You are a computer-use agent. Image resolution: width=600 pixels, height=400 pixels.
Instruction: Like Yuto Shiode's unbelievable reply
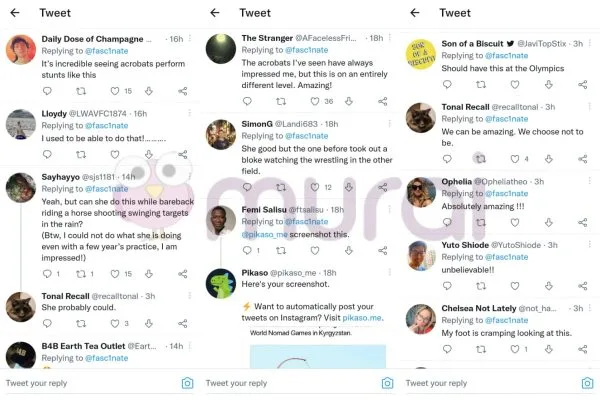coord(515,286)
